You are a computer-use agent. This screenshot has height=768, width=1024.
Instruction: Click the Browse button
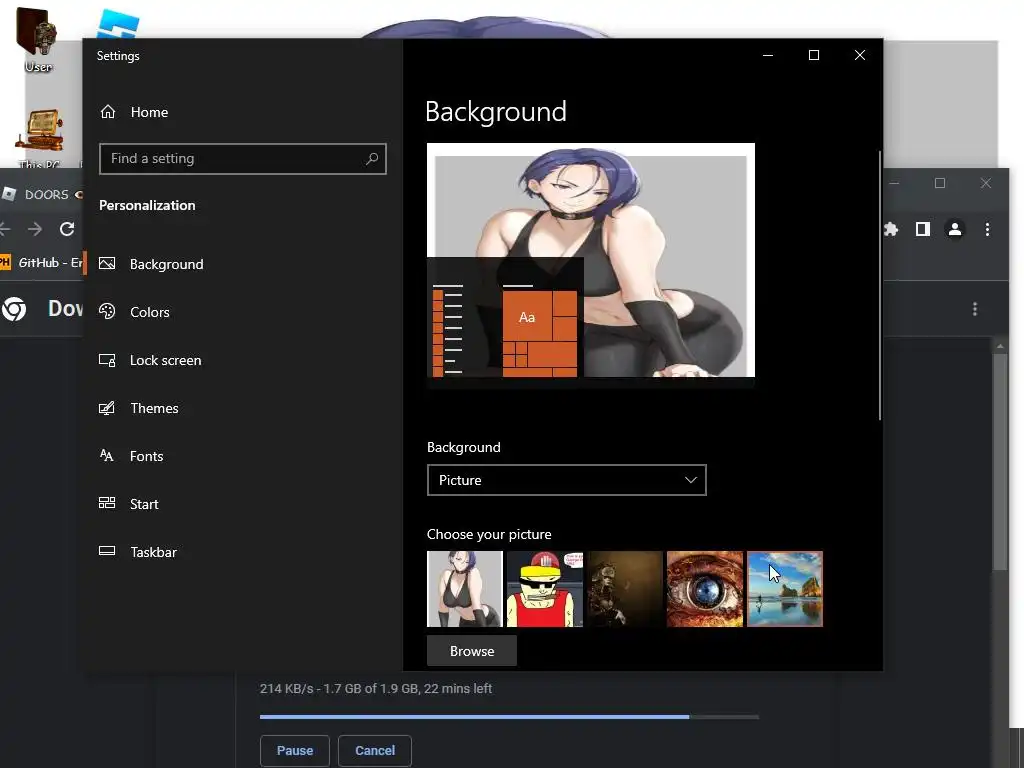(x=472, y=651)
